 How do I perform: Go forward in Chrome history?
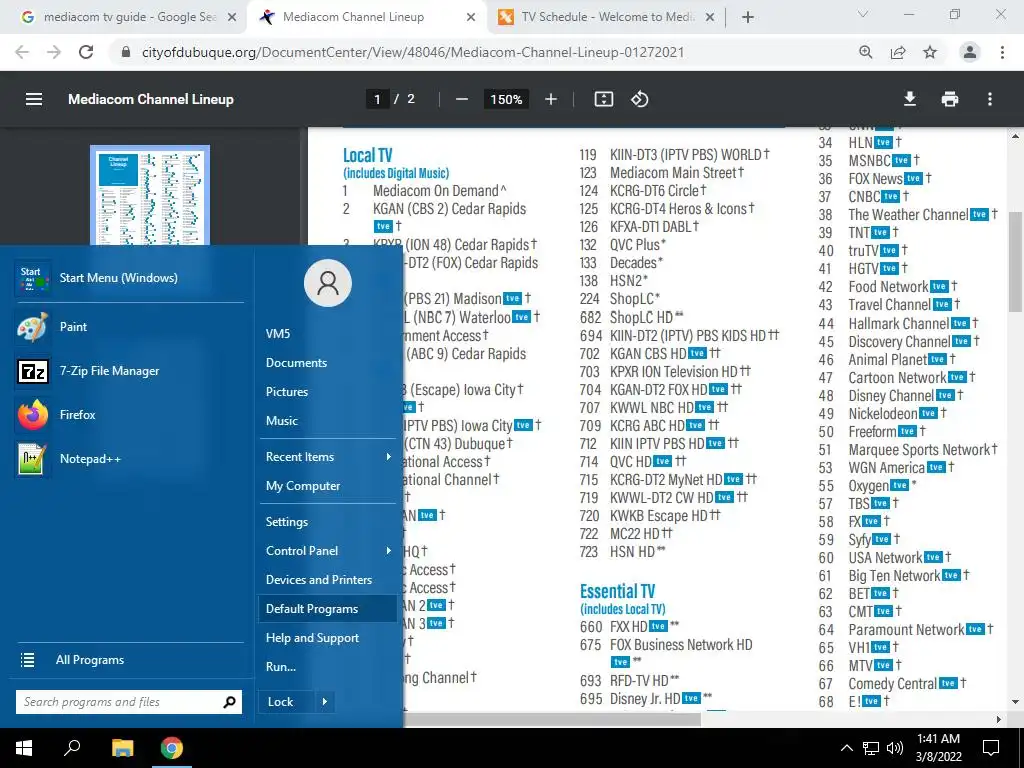[54, 52]
